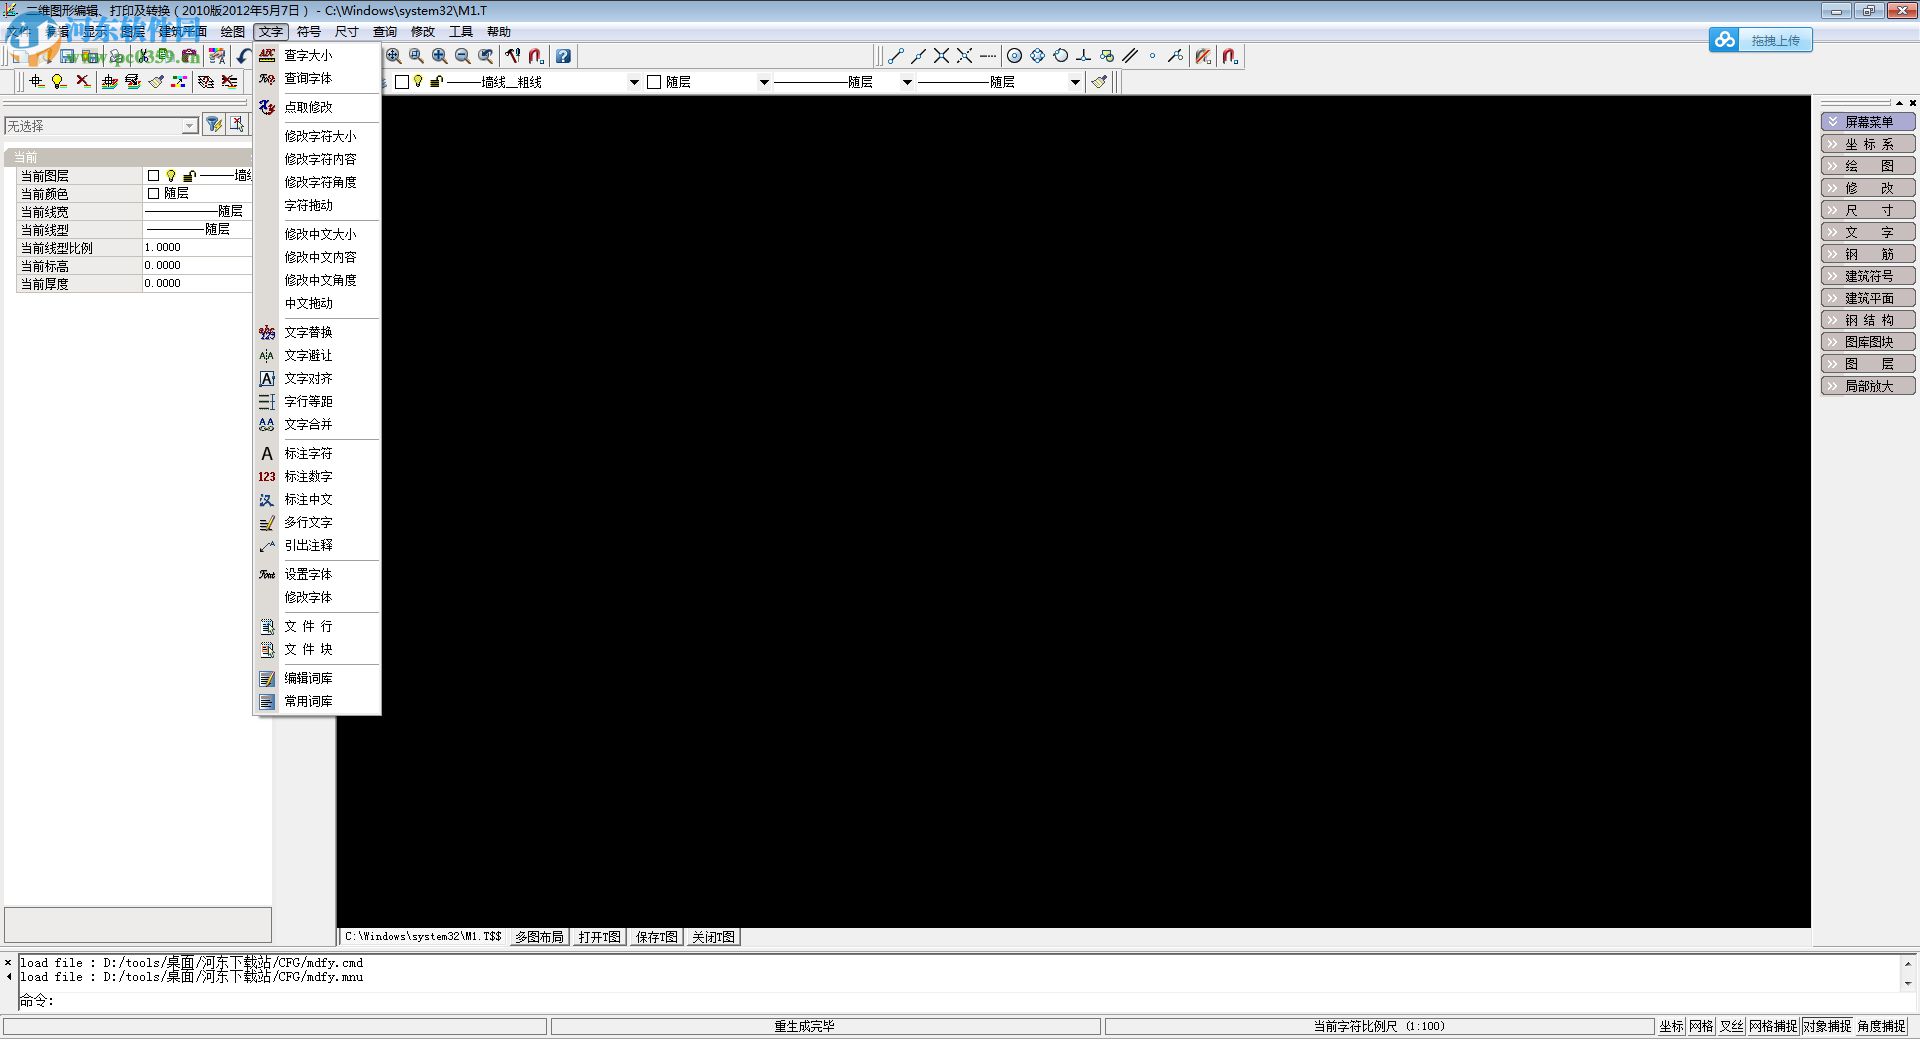Choose 设置字体 menu entry

click(x=316, y=574)
